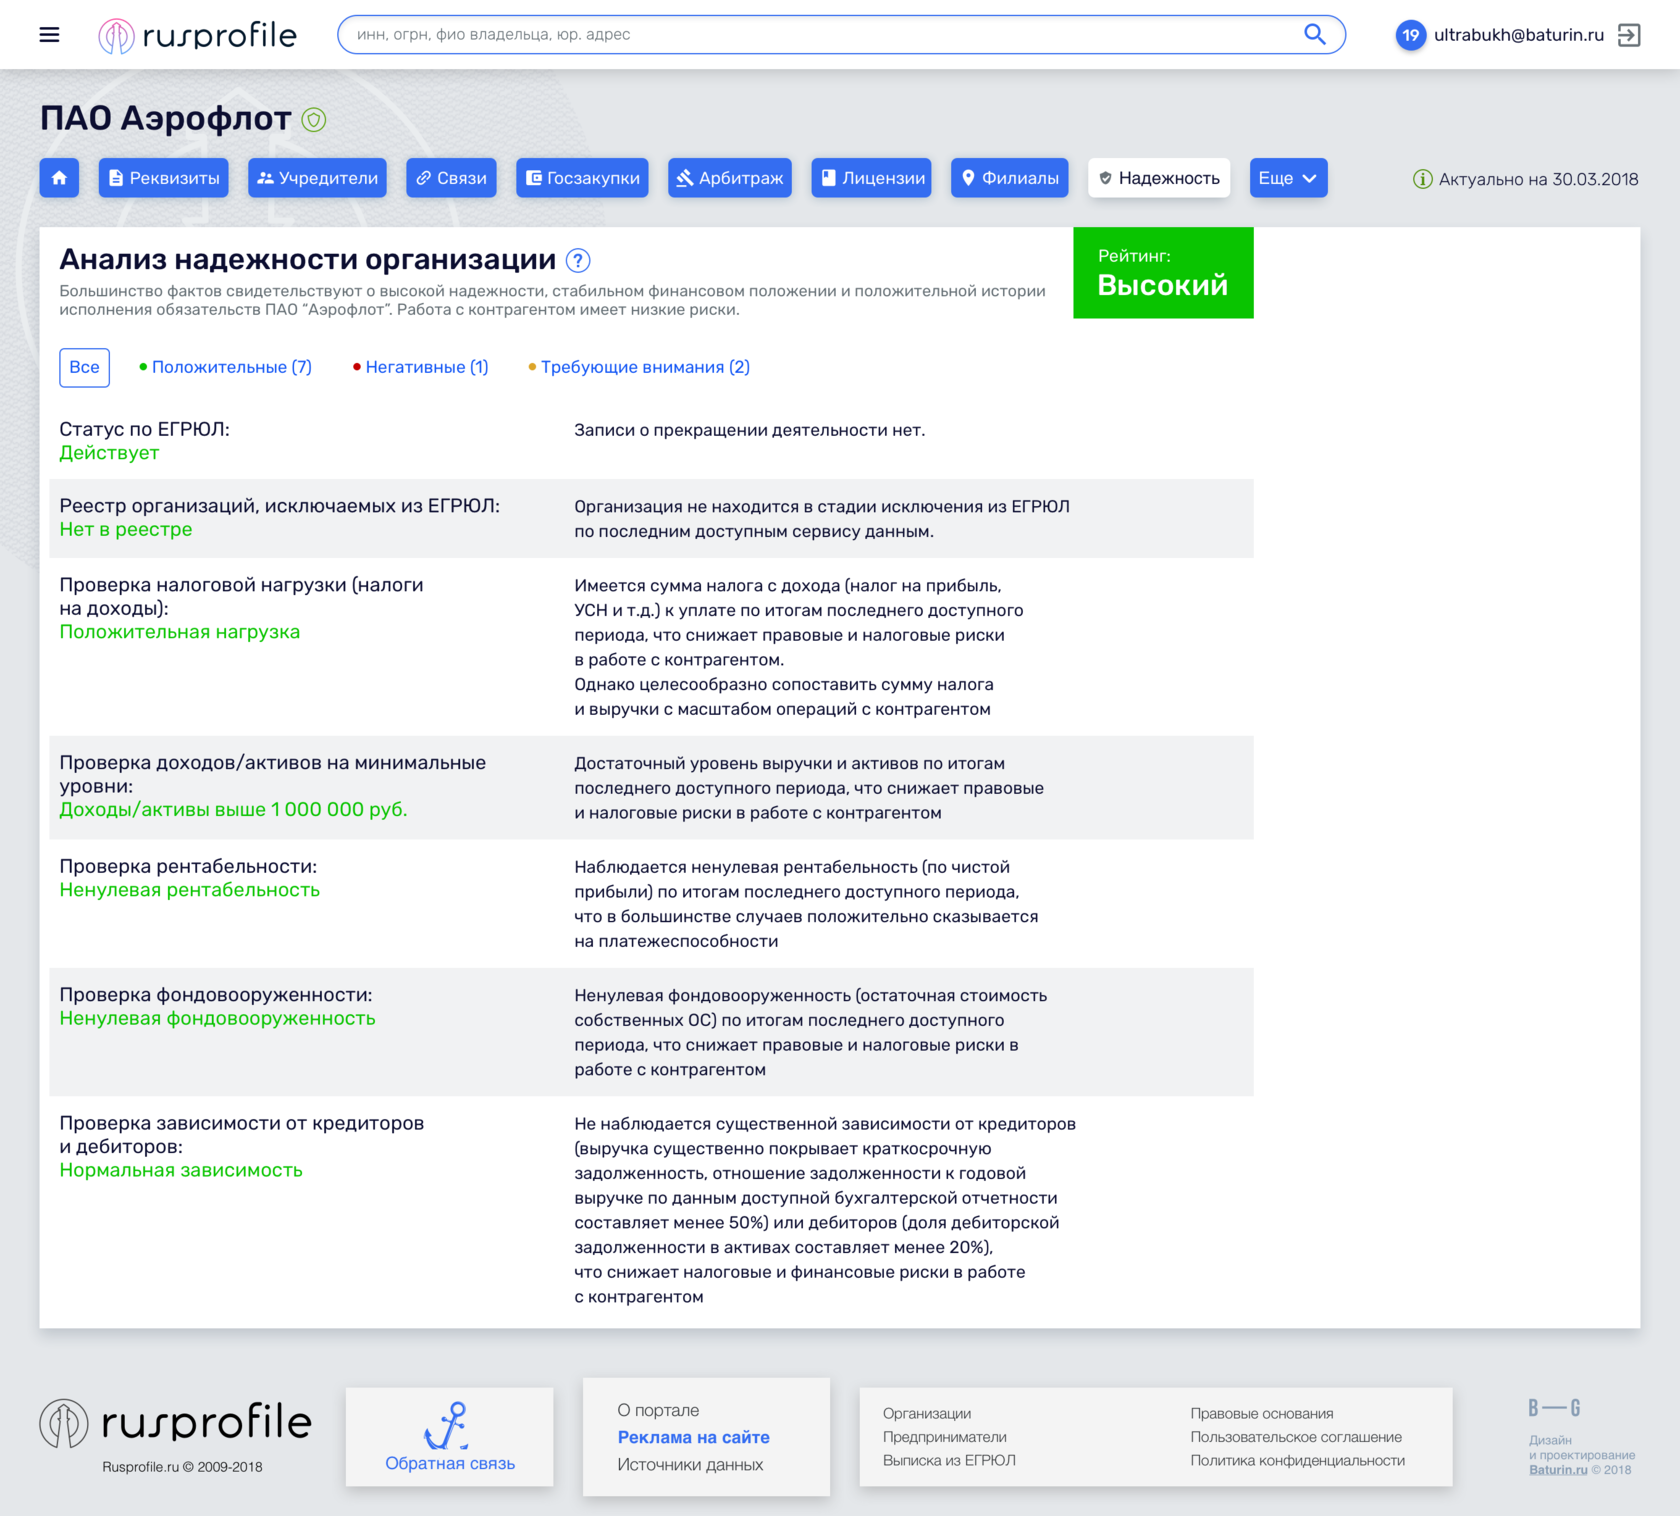1680x1516 pixels.
Task: Click the search magnifier icon
Action: point(1314,34)
